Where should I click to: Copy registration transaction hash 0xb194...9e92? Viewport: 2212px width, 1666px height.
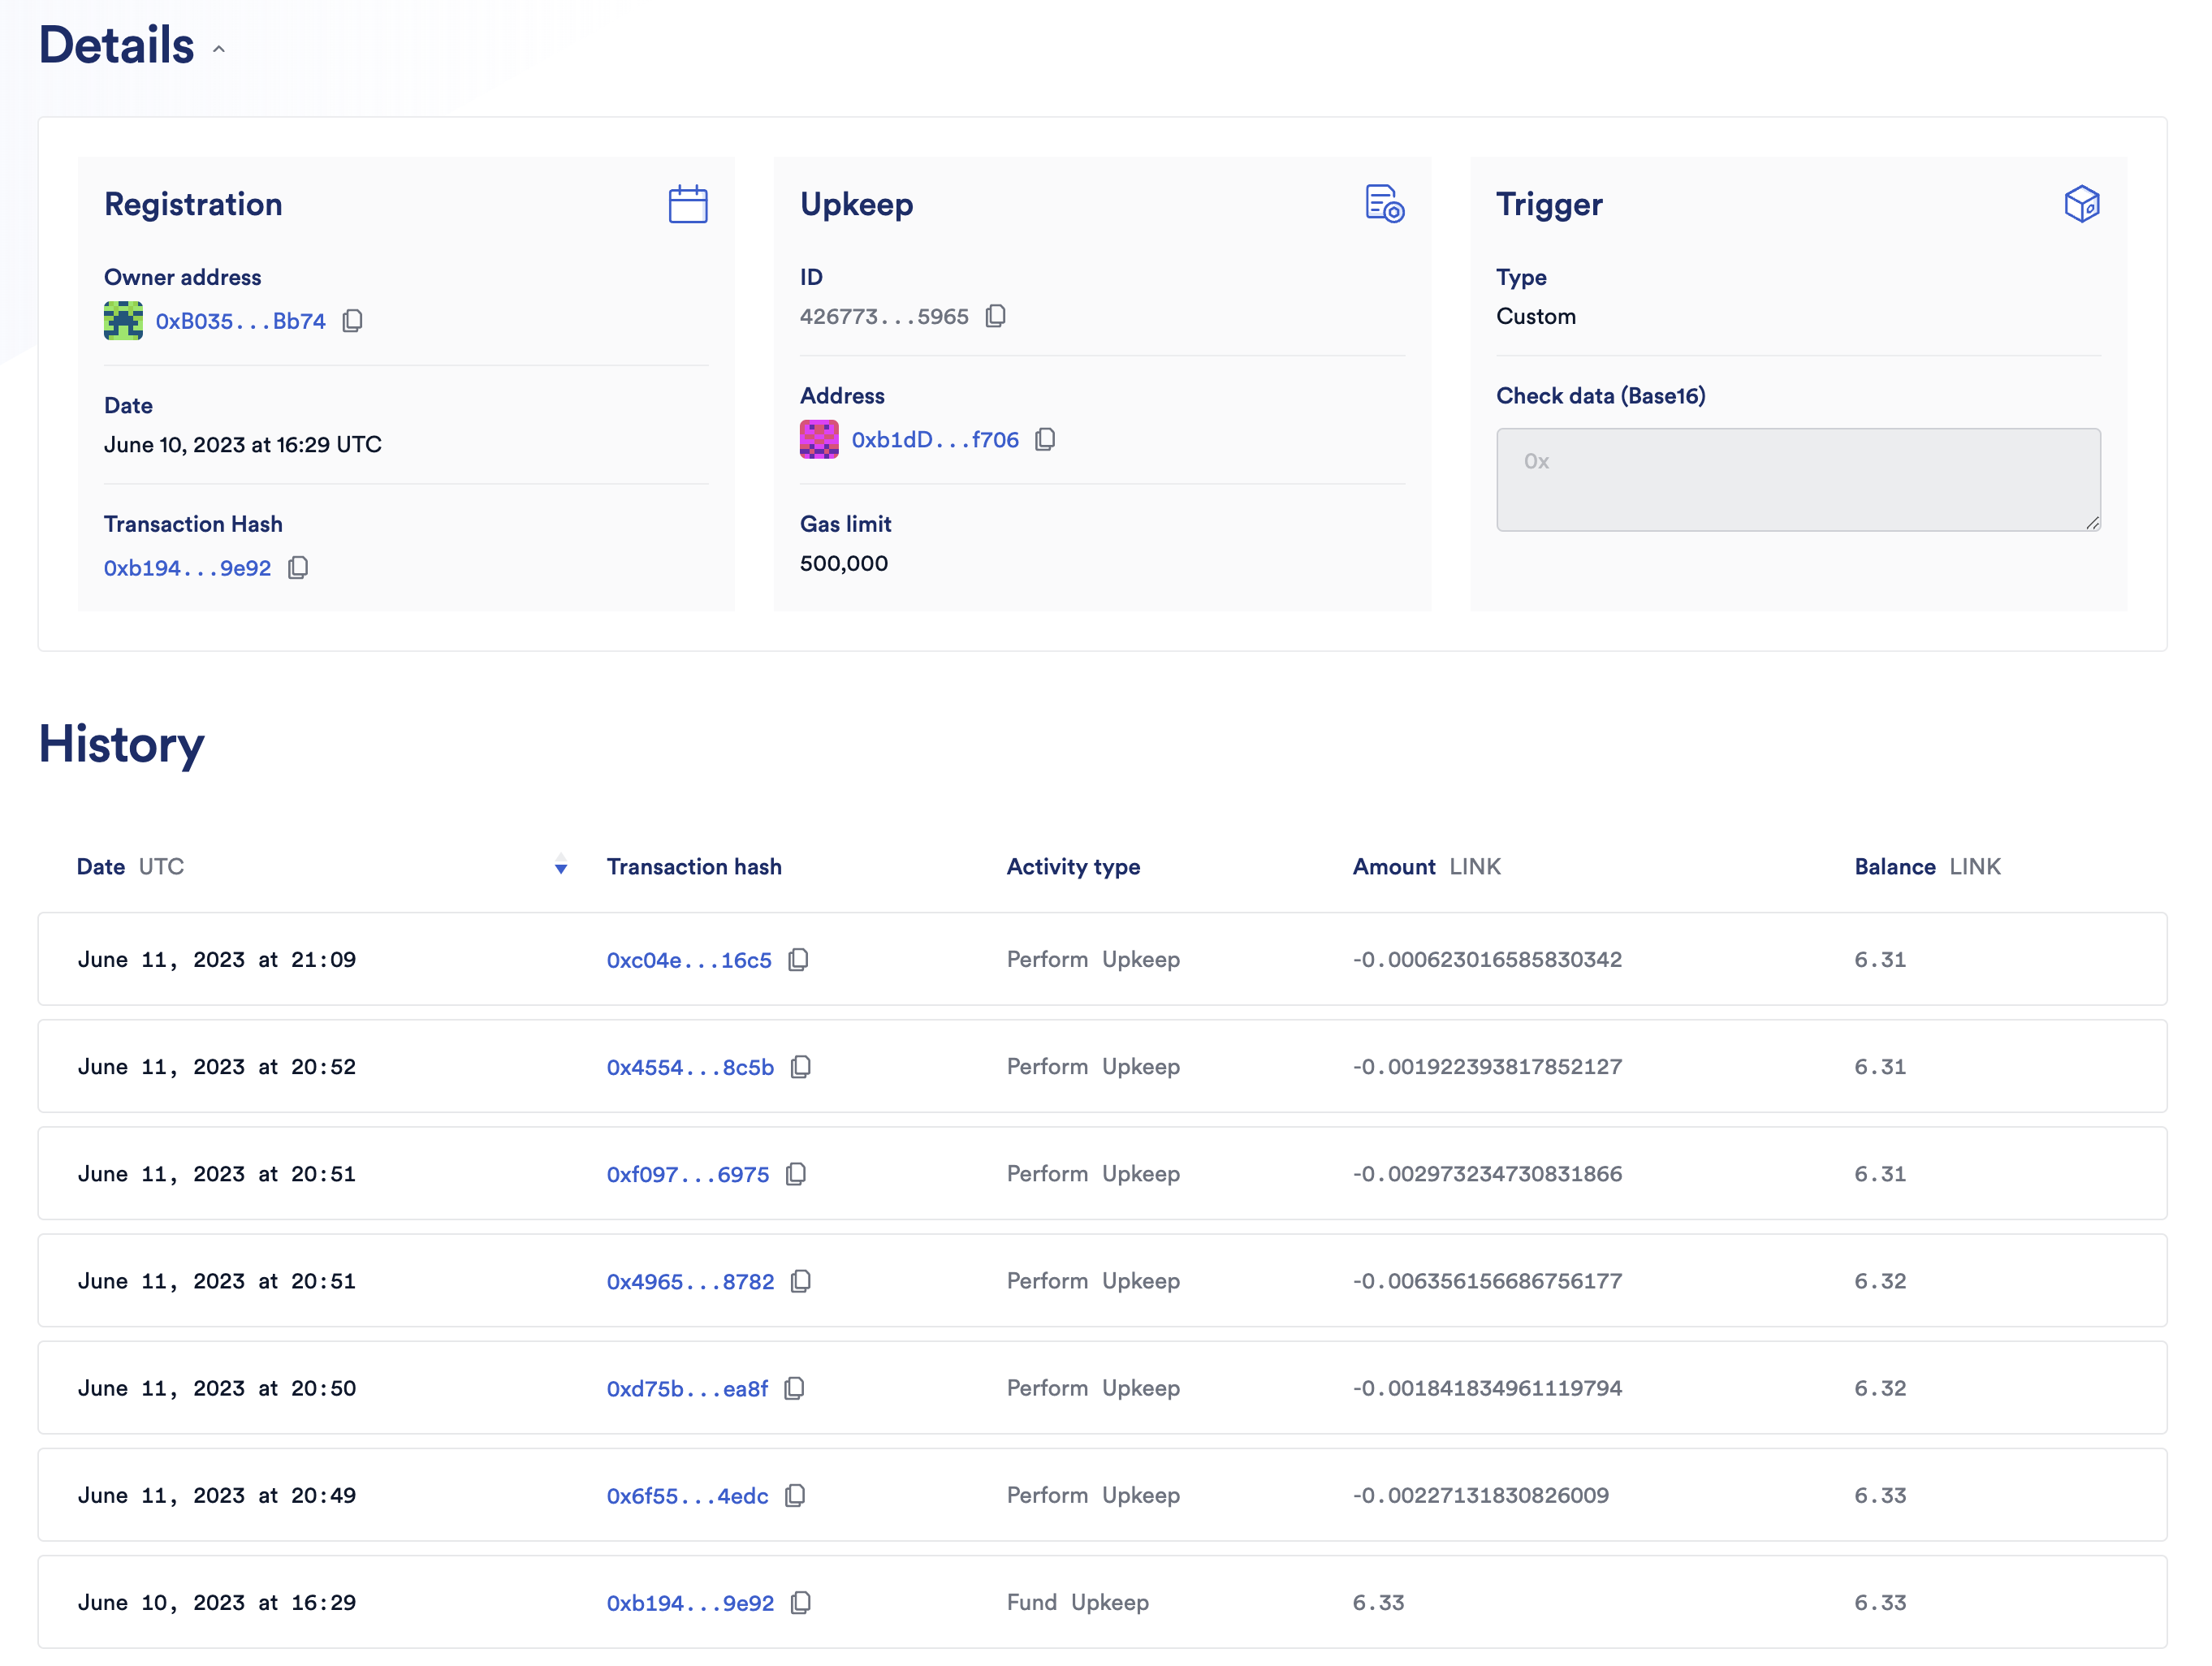298,568
